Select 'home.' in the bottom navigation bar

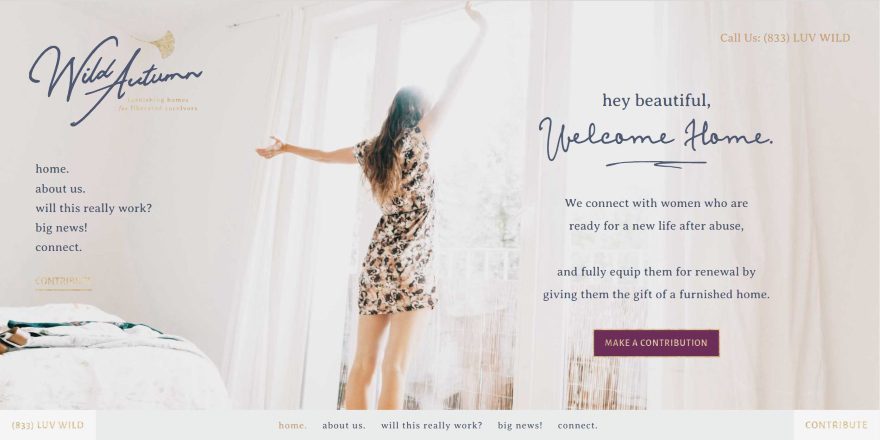(292, 425)
